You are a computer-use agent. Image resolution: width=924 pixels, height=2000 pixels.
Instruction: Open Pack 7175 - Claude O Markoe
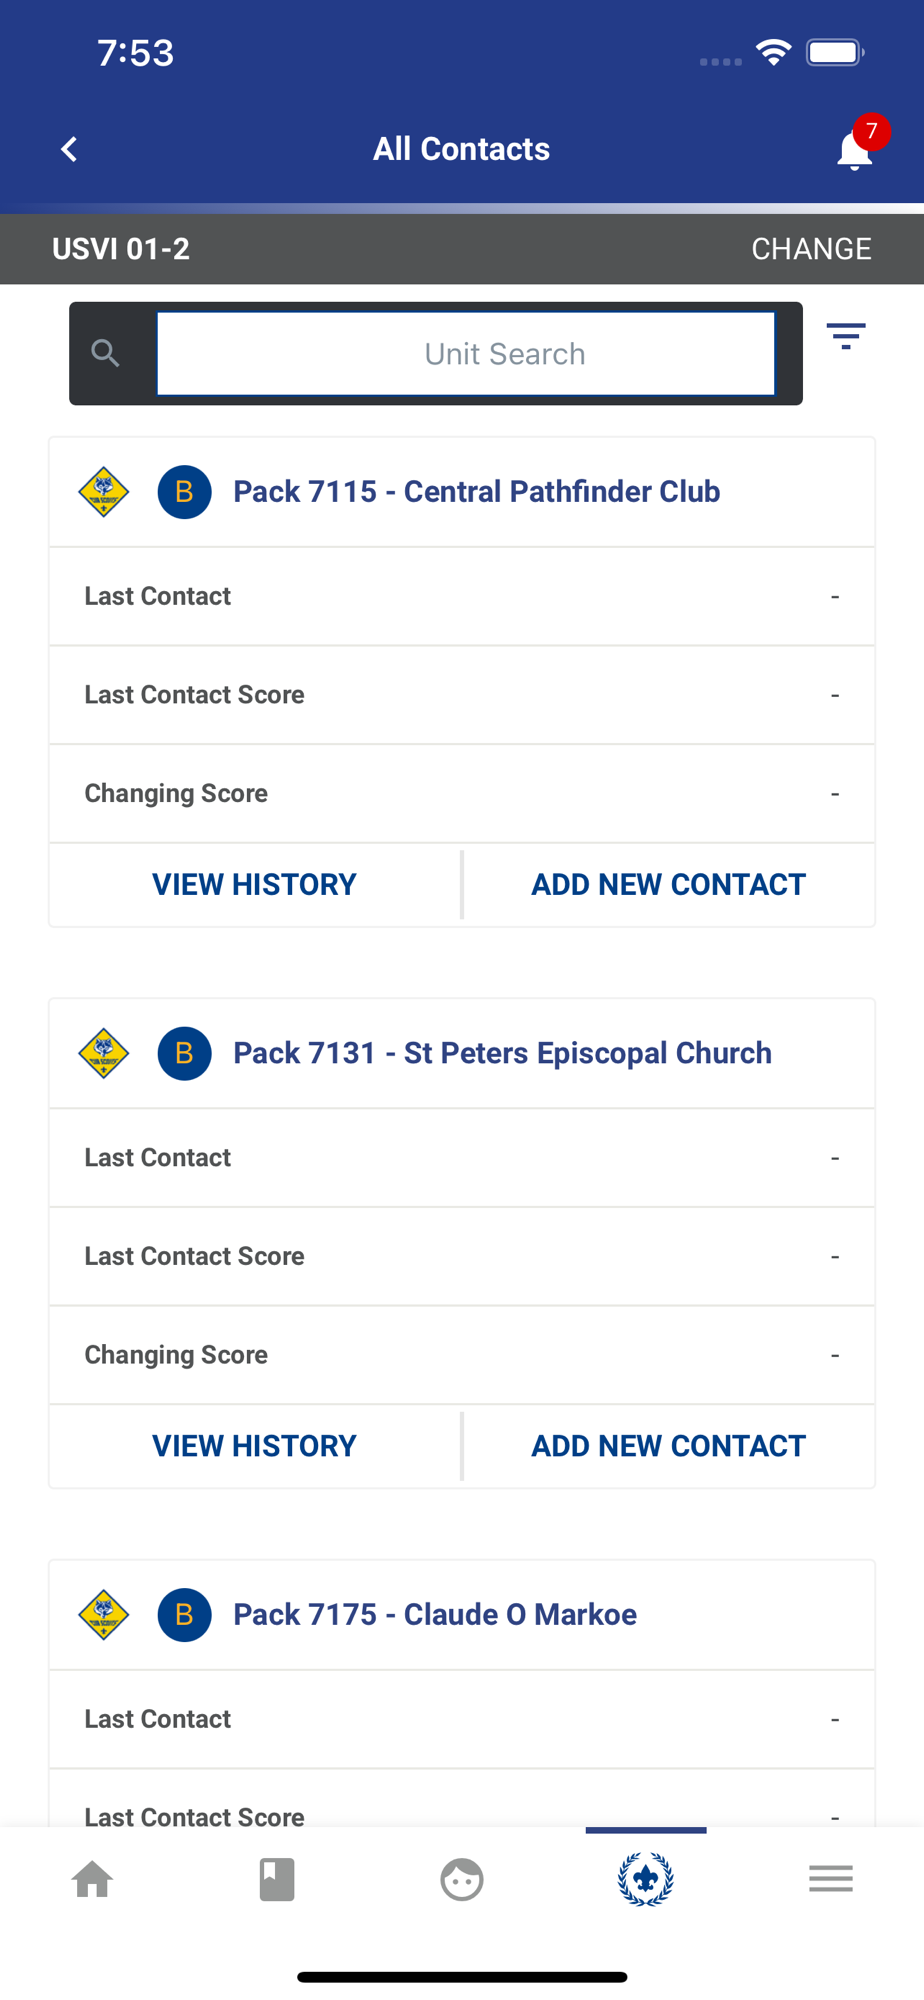point(435,1615)
